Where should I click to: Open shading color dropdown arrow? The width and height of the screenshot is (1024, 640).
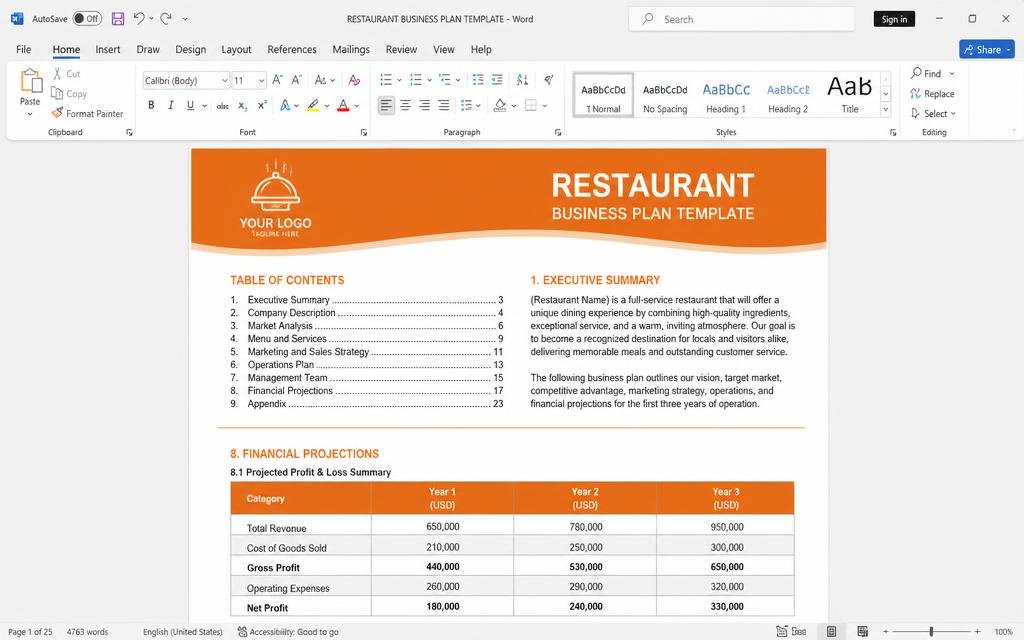514,106
